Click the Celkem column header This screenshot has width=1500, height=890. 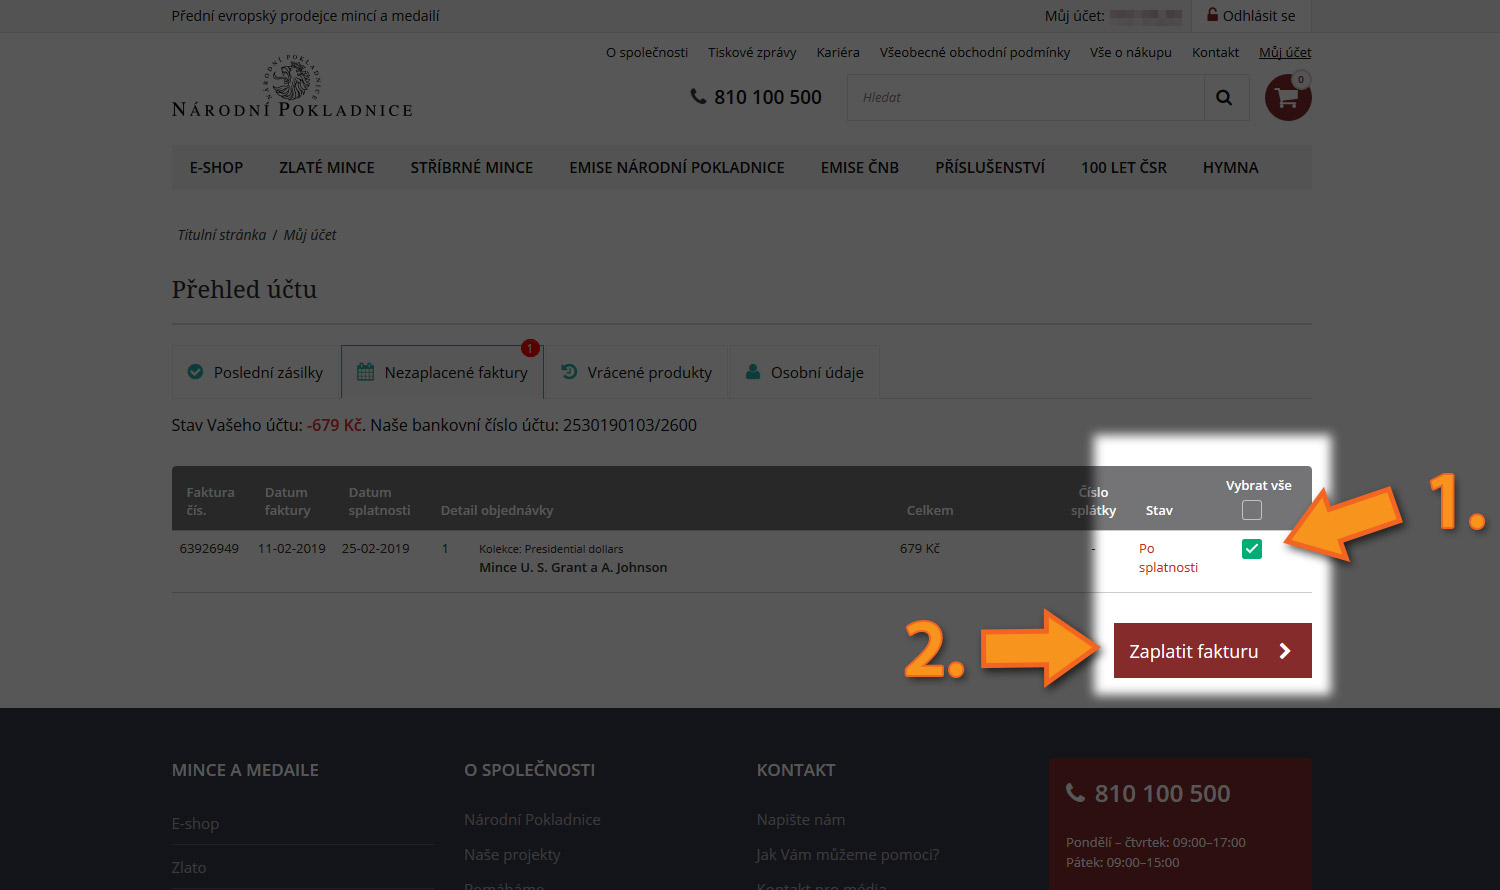[x=930, y=511]
